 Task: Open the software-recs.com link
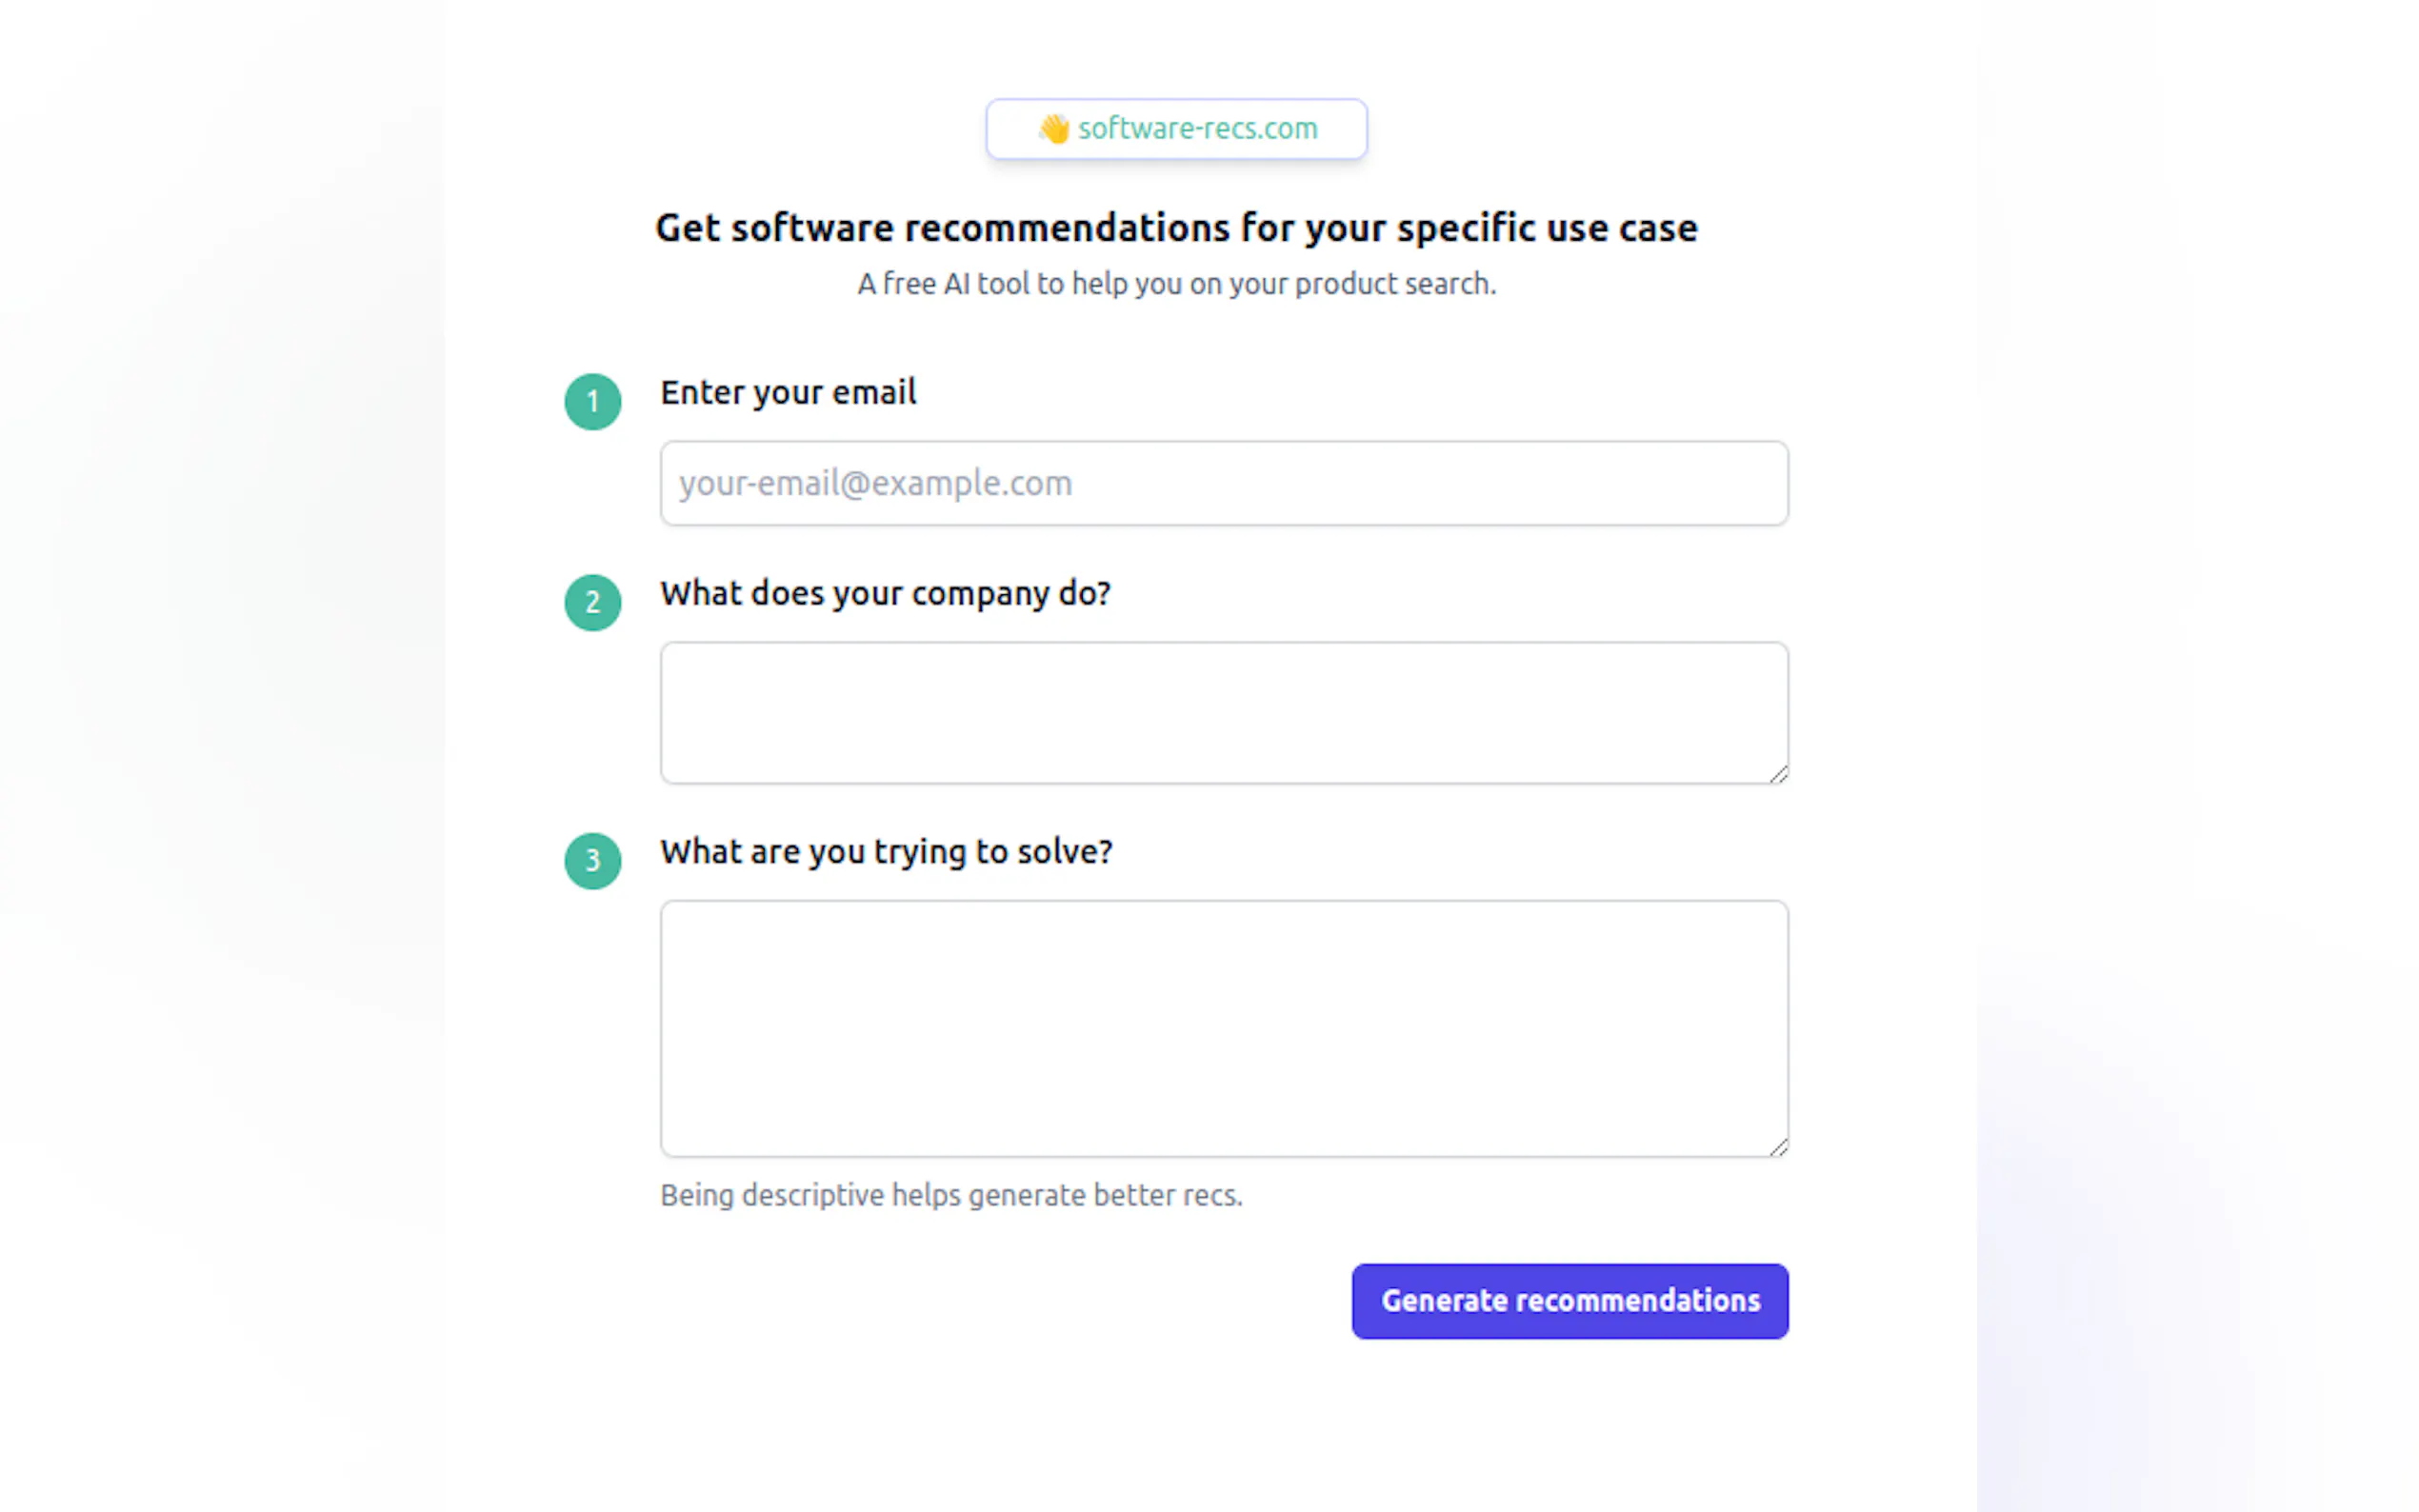tap(1197, 129)
